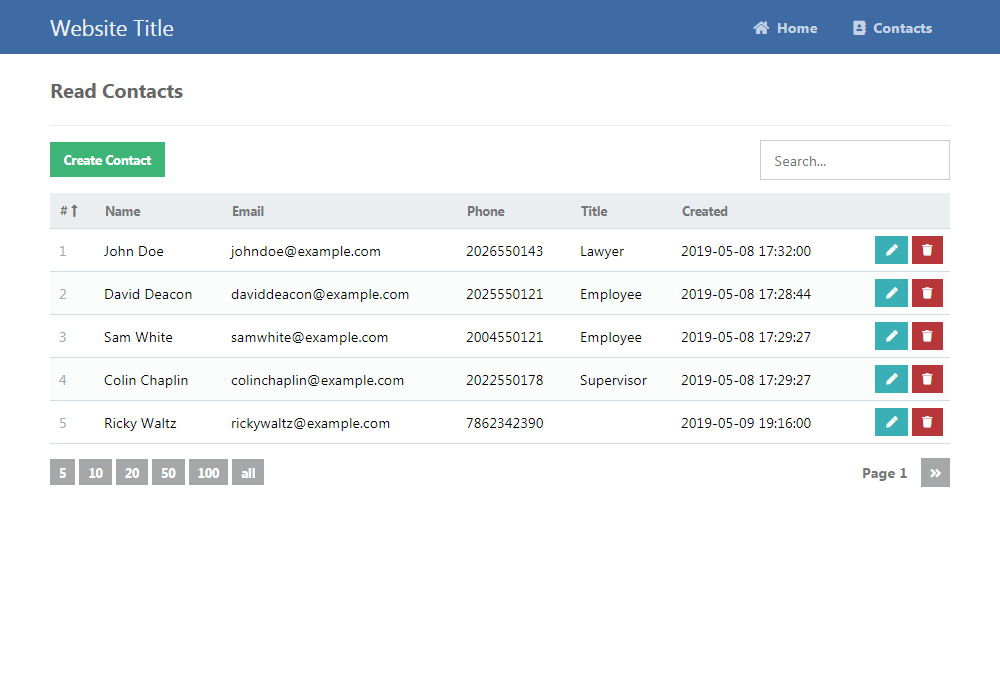The width and height of the screenshot is (1000, 700).
Task: Sort table by Email column
Action: click(247, 211)
